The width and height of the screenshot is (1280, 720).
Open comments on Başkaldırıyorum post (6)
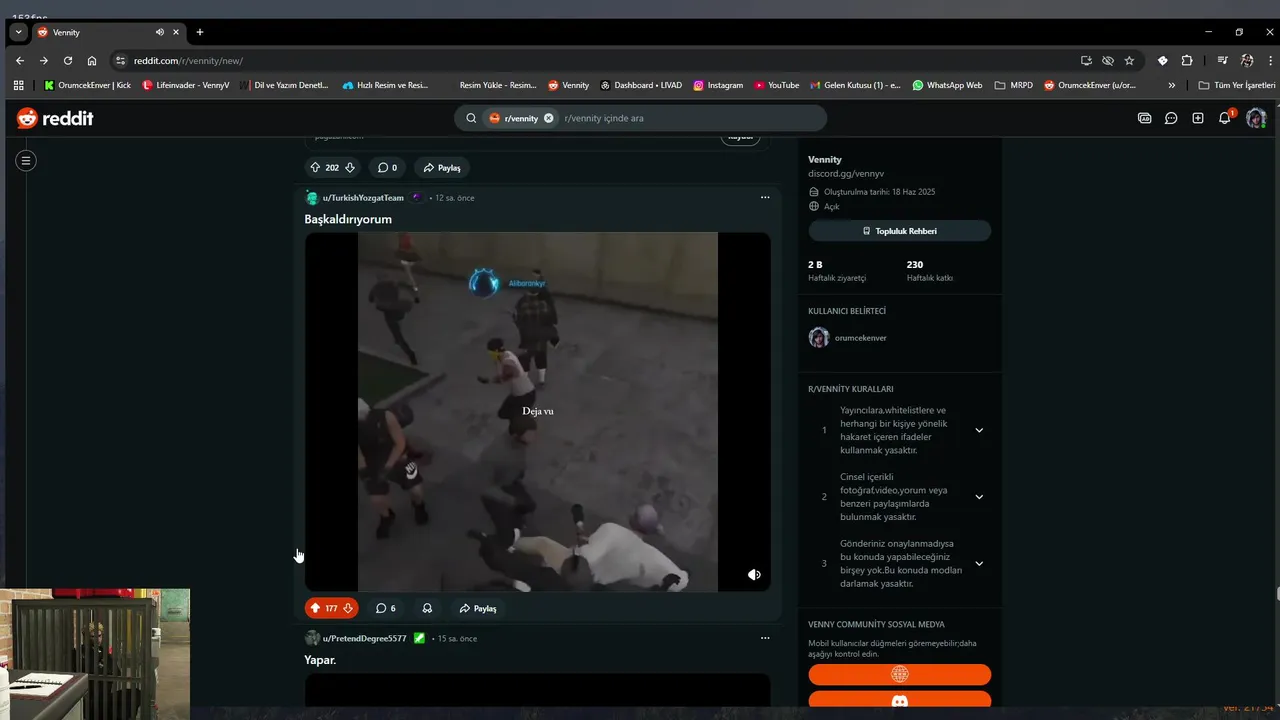386,608
